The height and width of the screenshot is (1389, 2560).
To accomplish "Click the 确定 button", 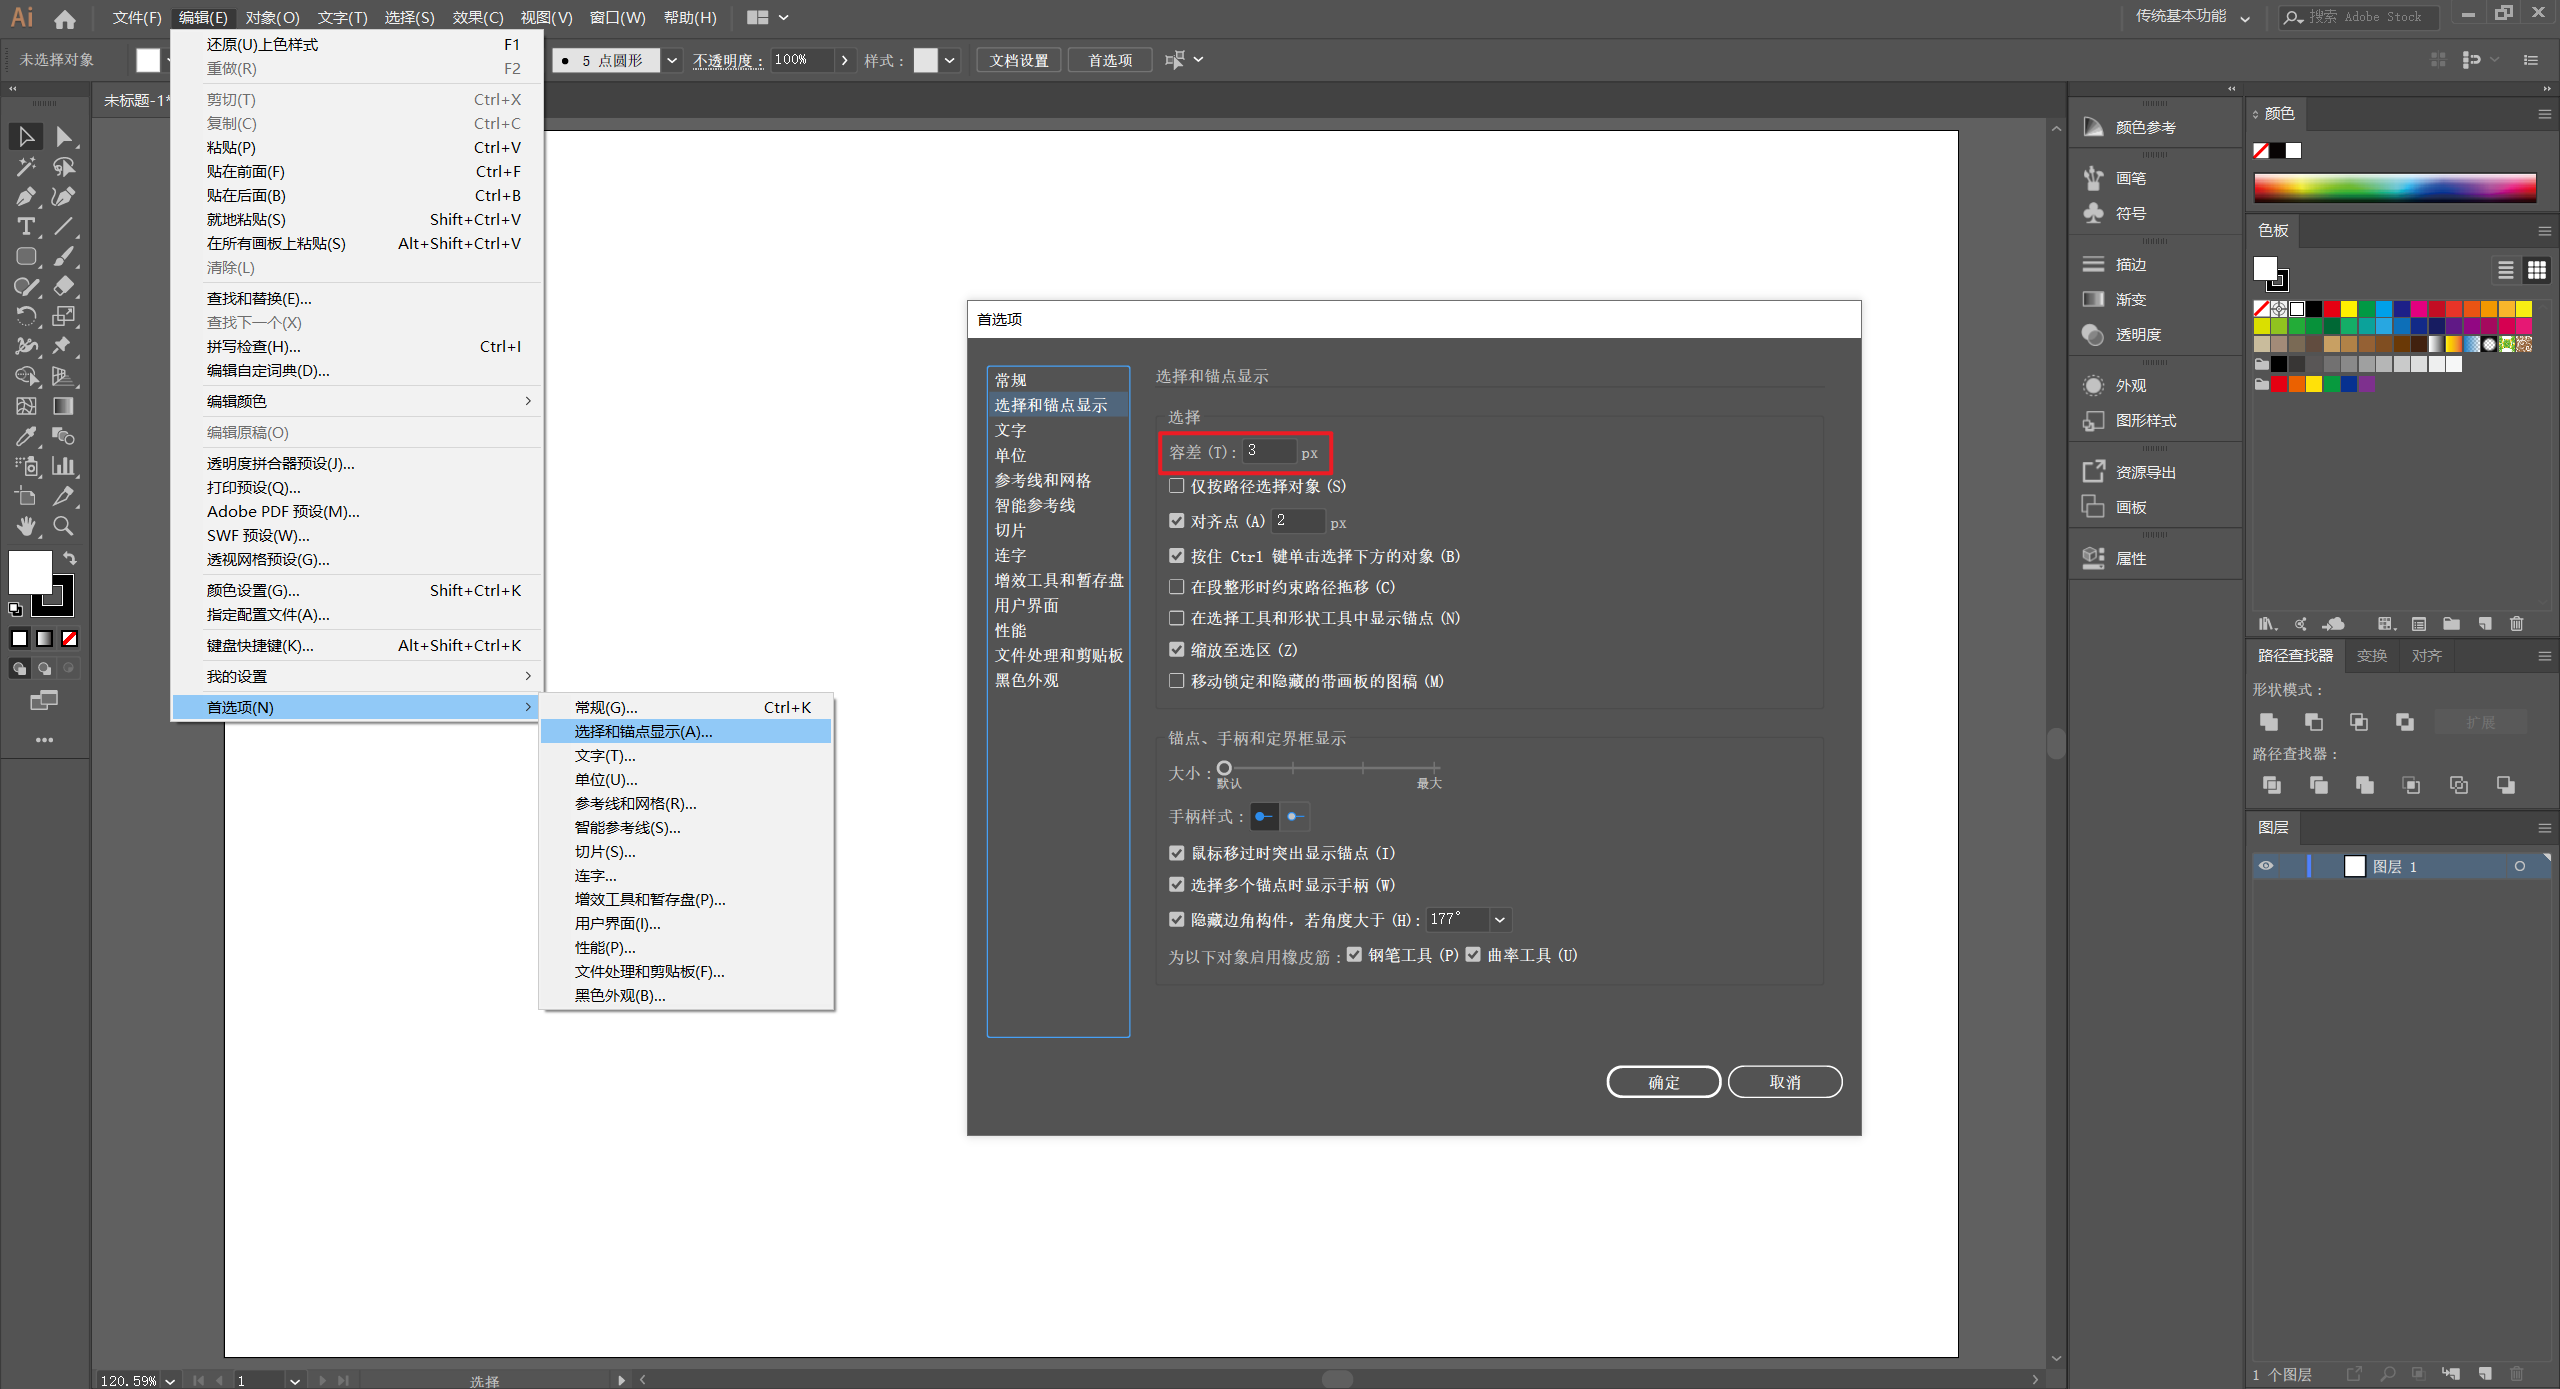I will (x=1663, y=1082).
